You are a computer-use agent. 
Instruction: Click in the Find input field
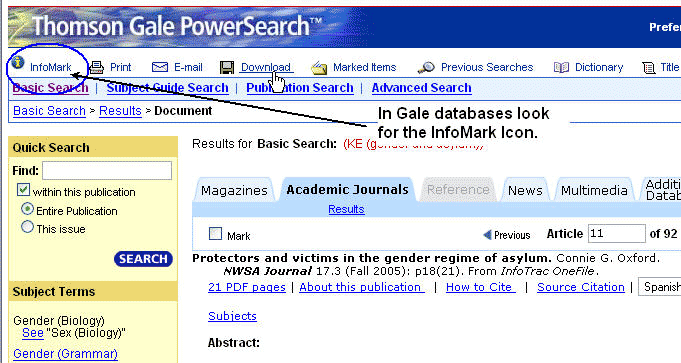point(107,170)
